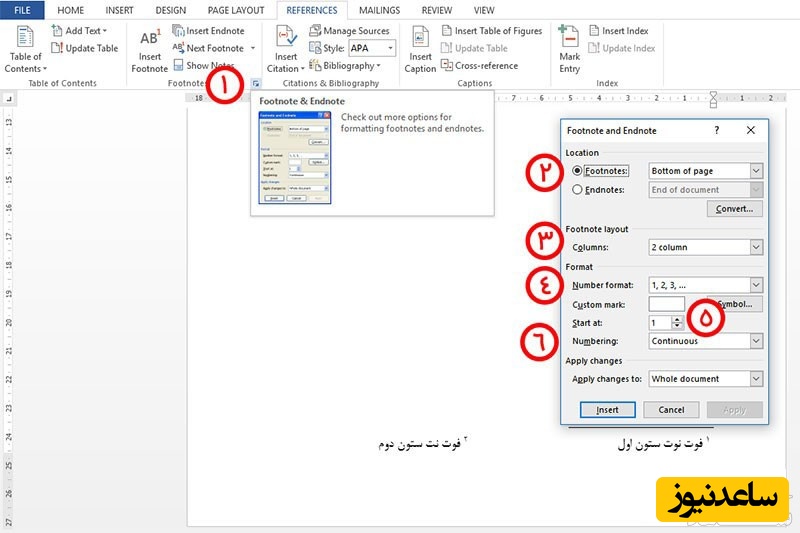Open the Table of Contents menu
Screen dimensions: 800x533
[25, 49]
